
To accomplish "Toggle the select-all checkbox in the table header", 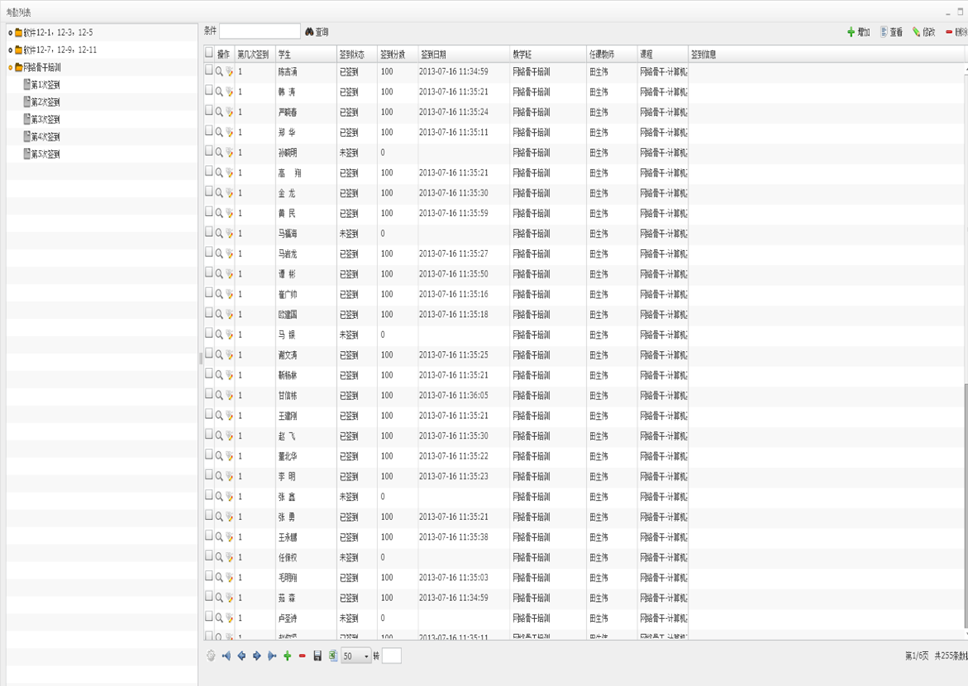I will click(209, 53).
